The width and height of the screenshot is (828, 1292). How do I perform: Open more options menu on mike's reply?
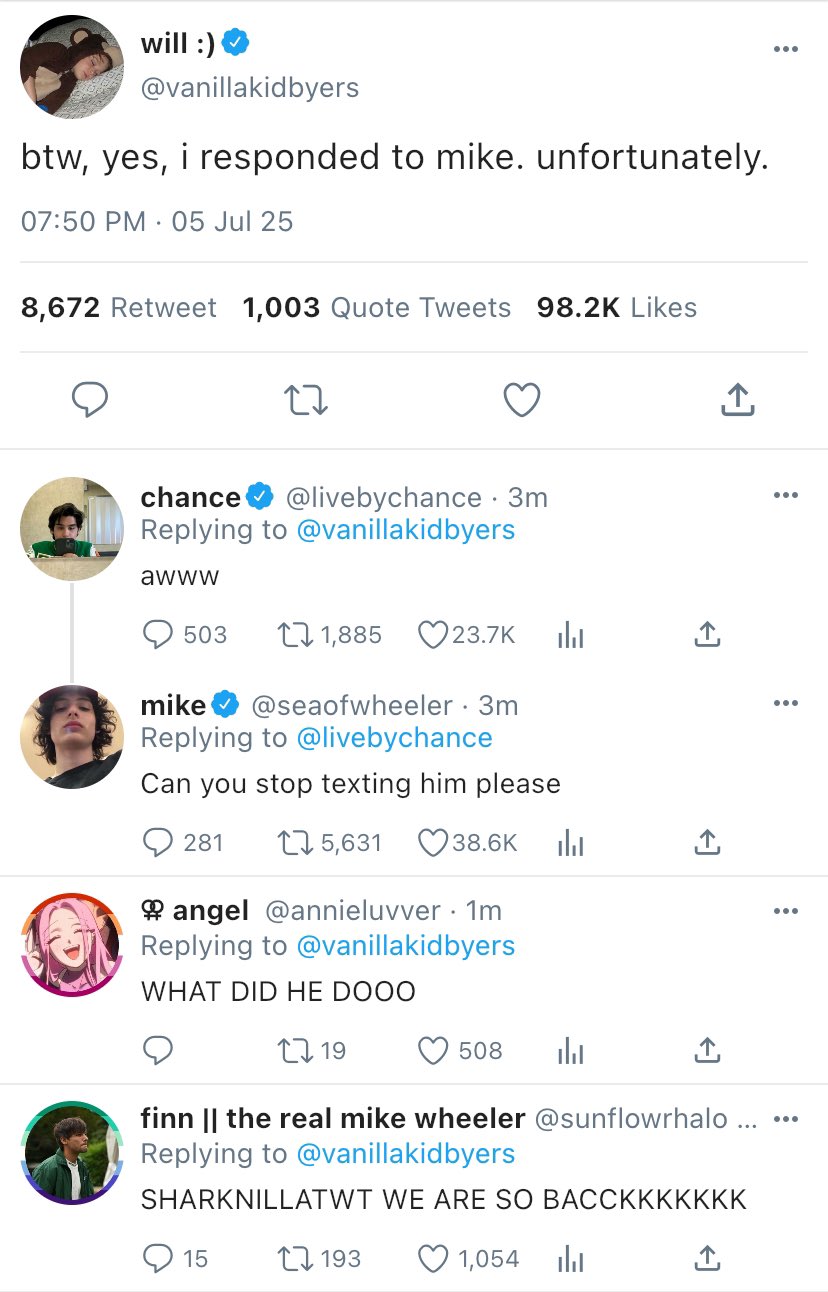tap(786, 704)
